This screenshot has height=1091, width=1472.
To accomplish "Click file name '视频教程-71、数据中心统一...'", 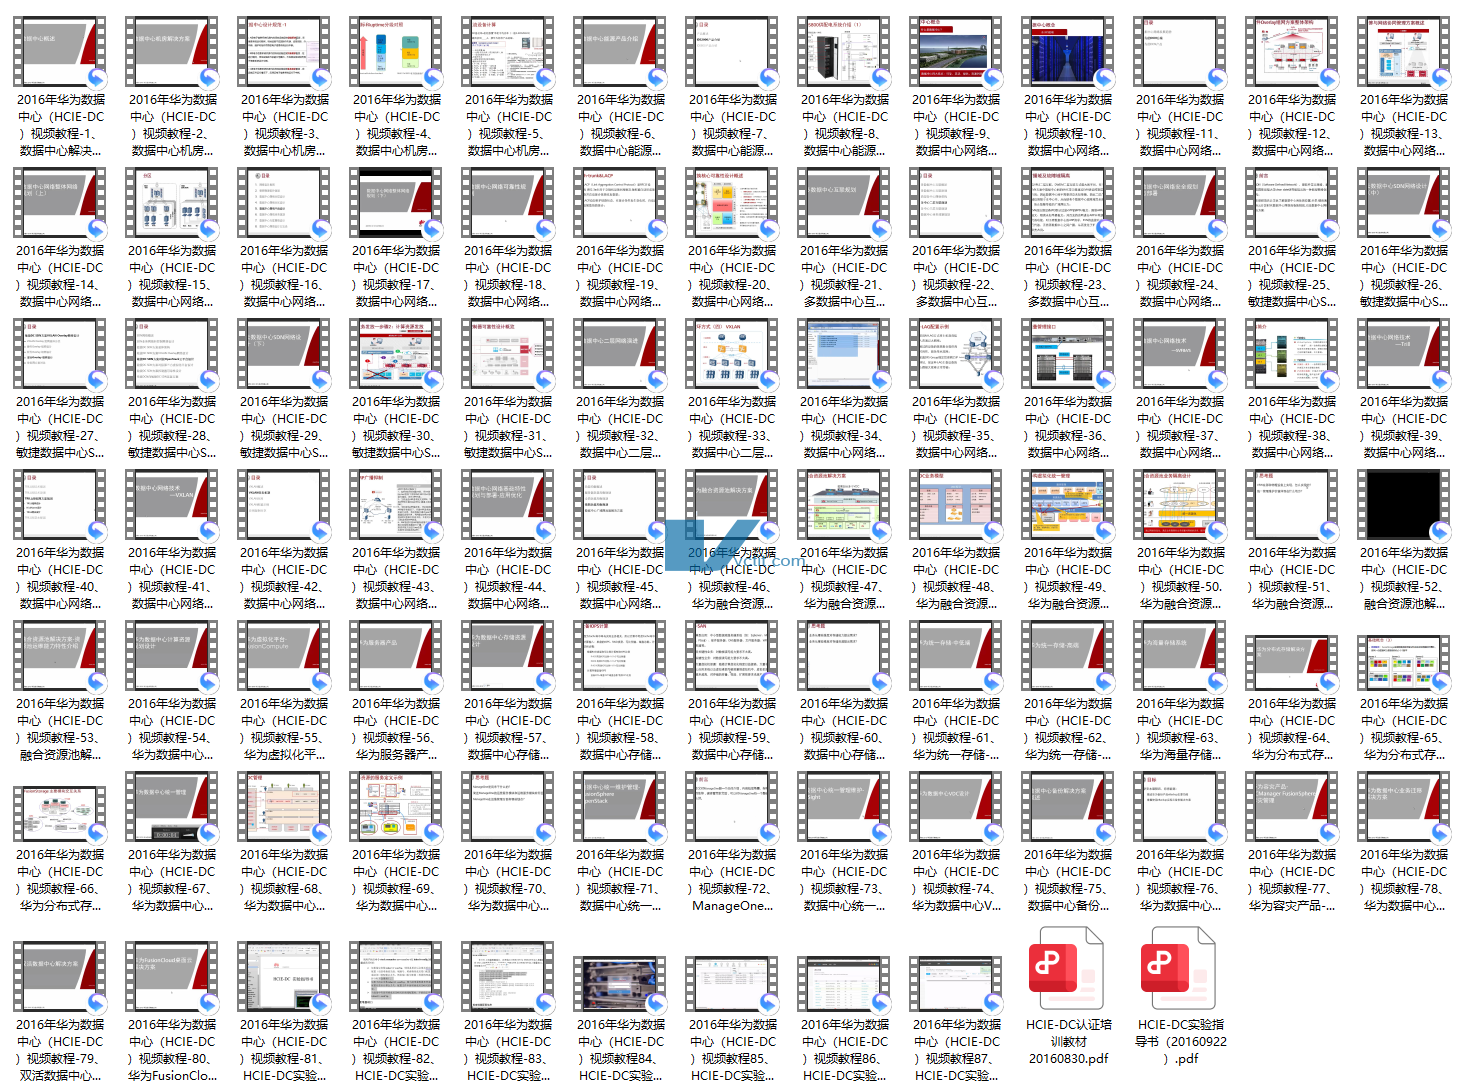I will pos(620,880).
